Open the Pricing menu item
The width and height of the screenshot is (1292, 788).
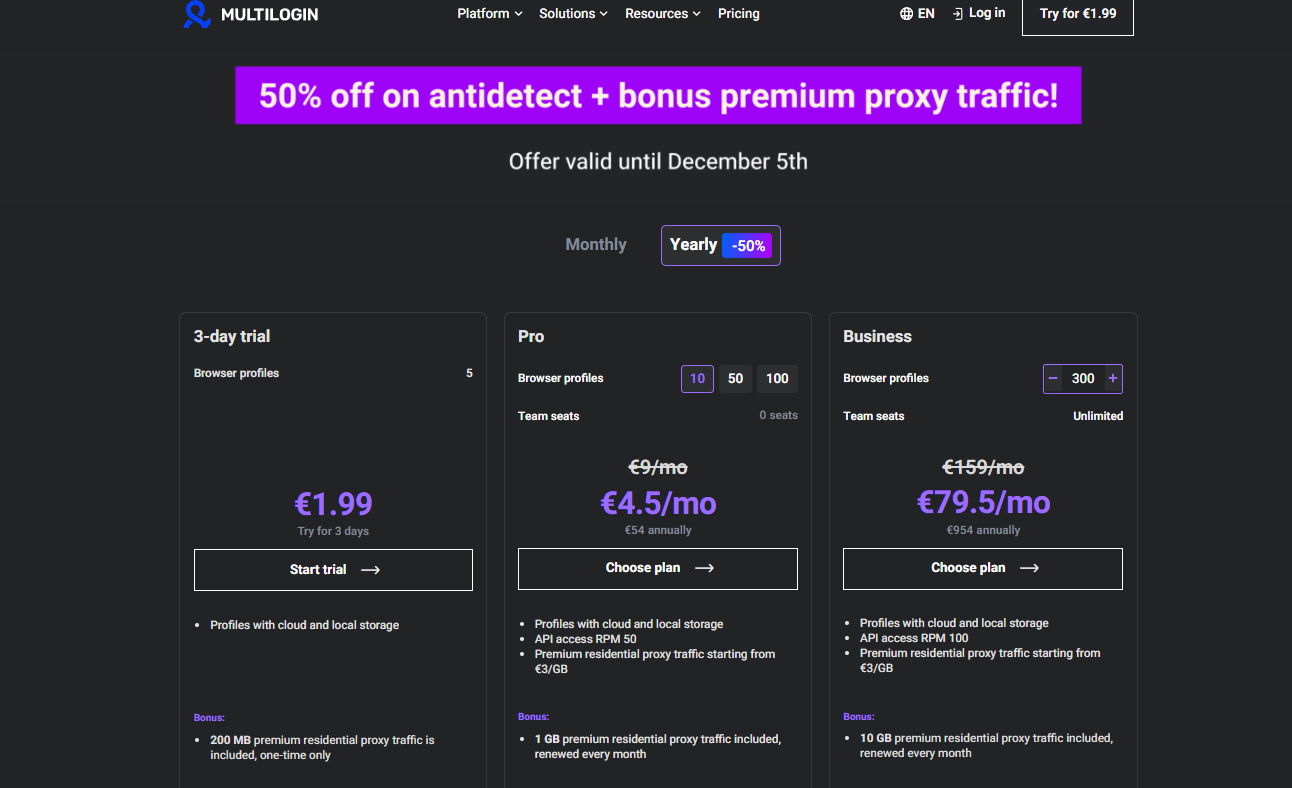[739, 14]
